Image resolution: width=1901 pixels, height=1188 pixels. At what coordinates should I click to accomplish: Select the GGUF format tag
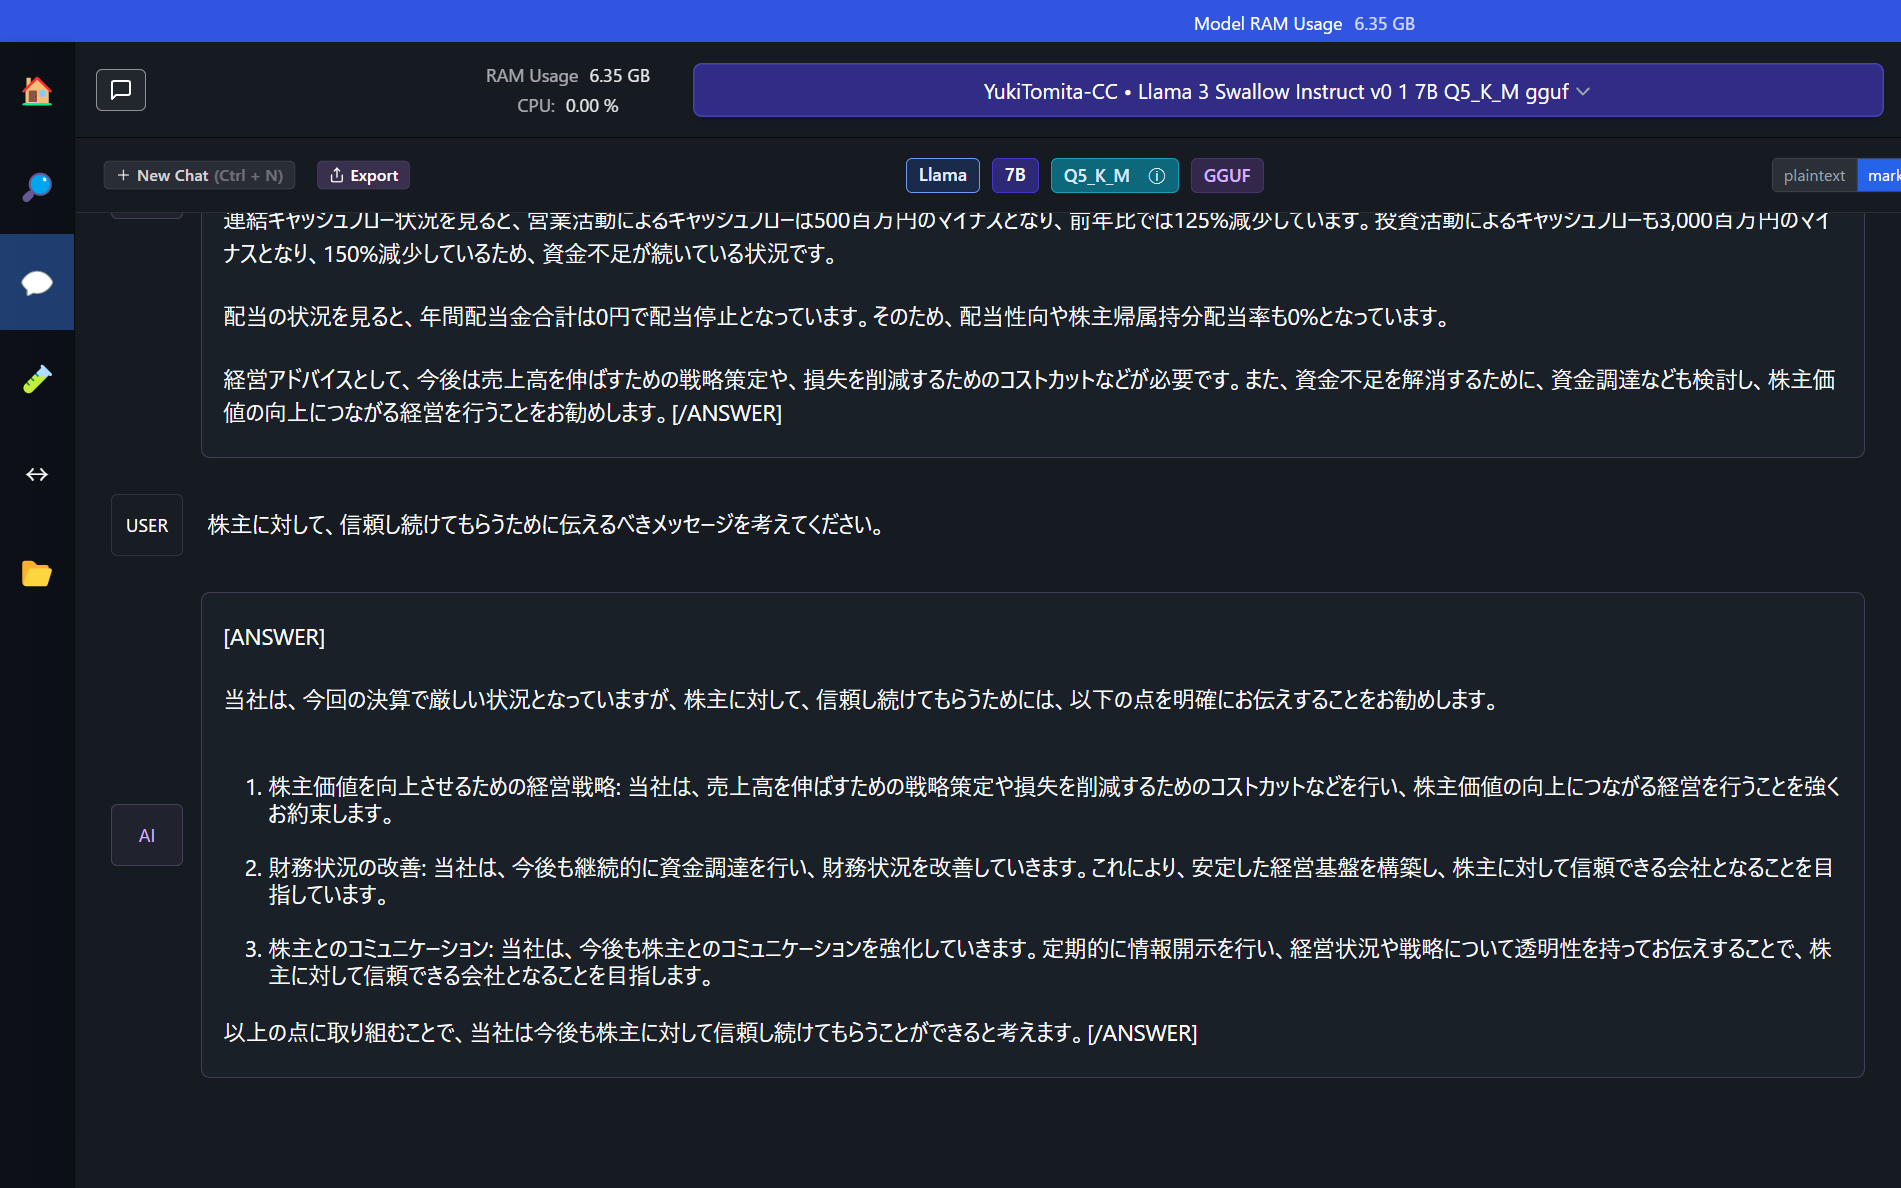click(1226, 175)
